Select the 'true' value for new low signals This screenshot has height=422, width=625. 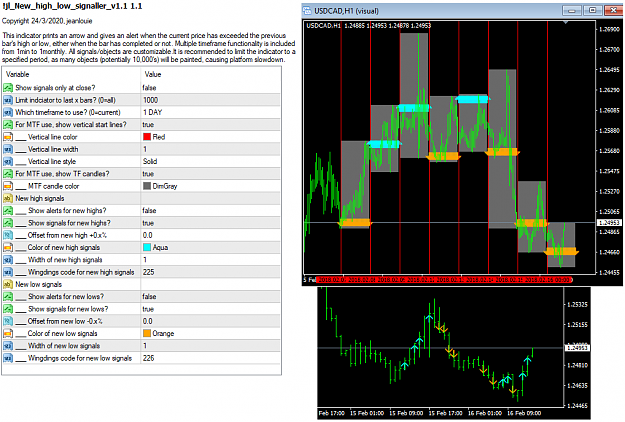tap(148, 309)
